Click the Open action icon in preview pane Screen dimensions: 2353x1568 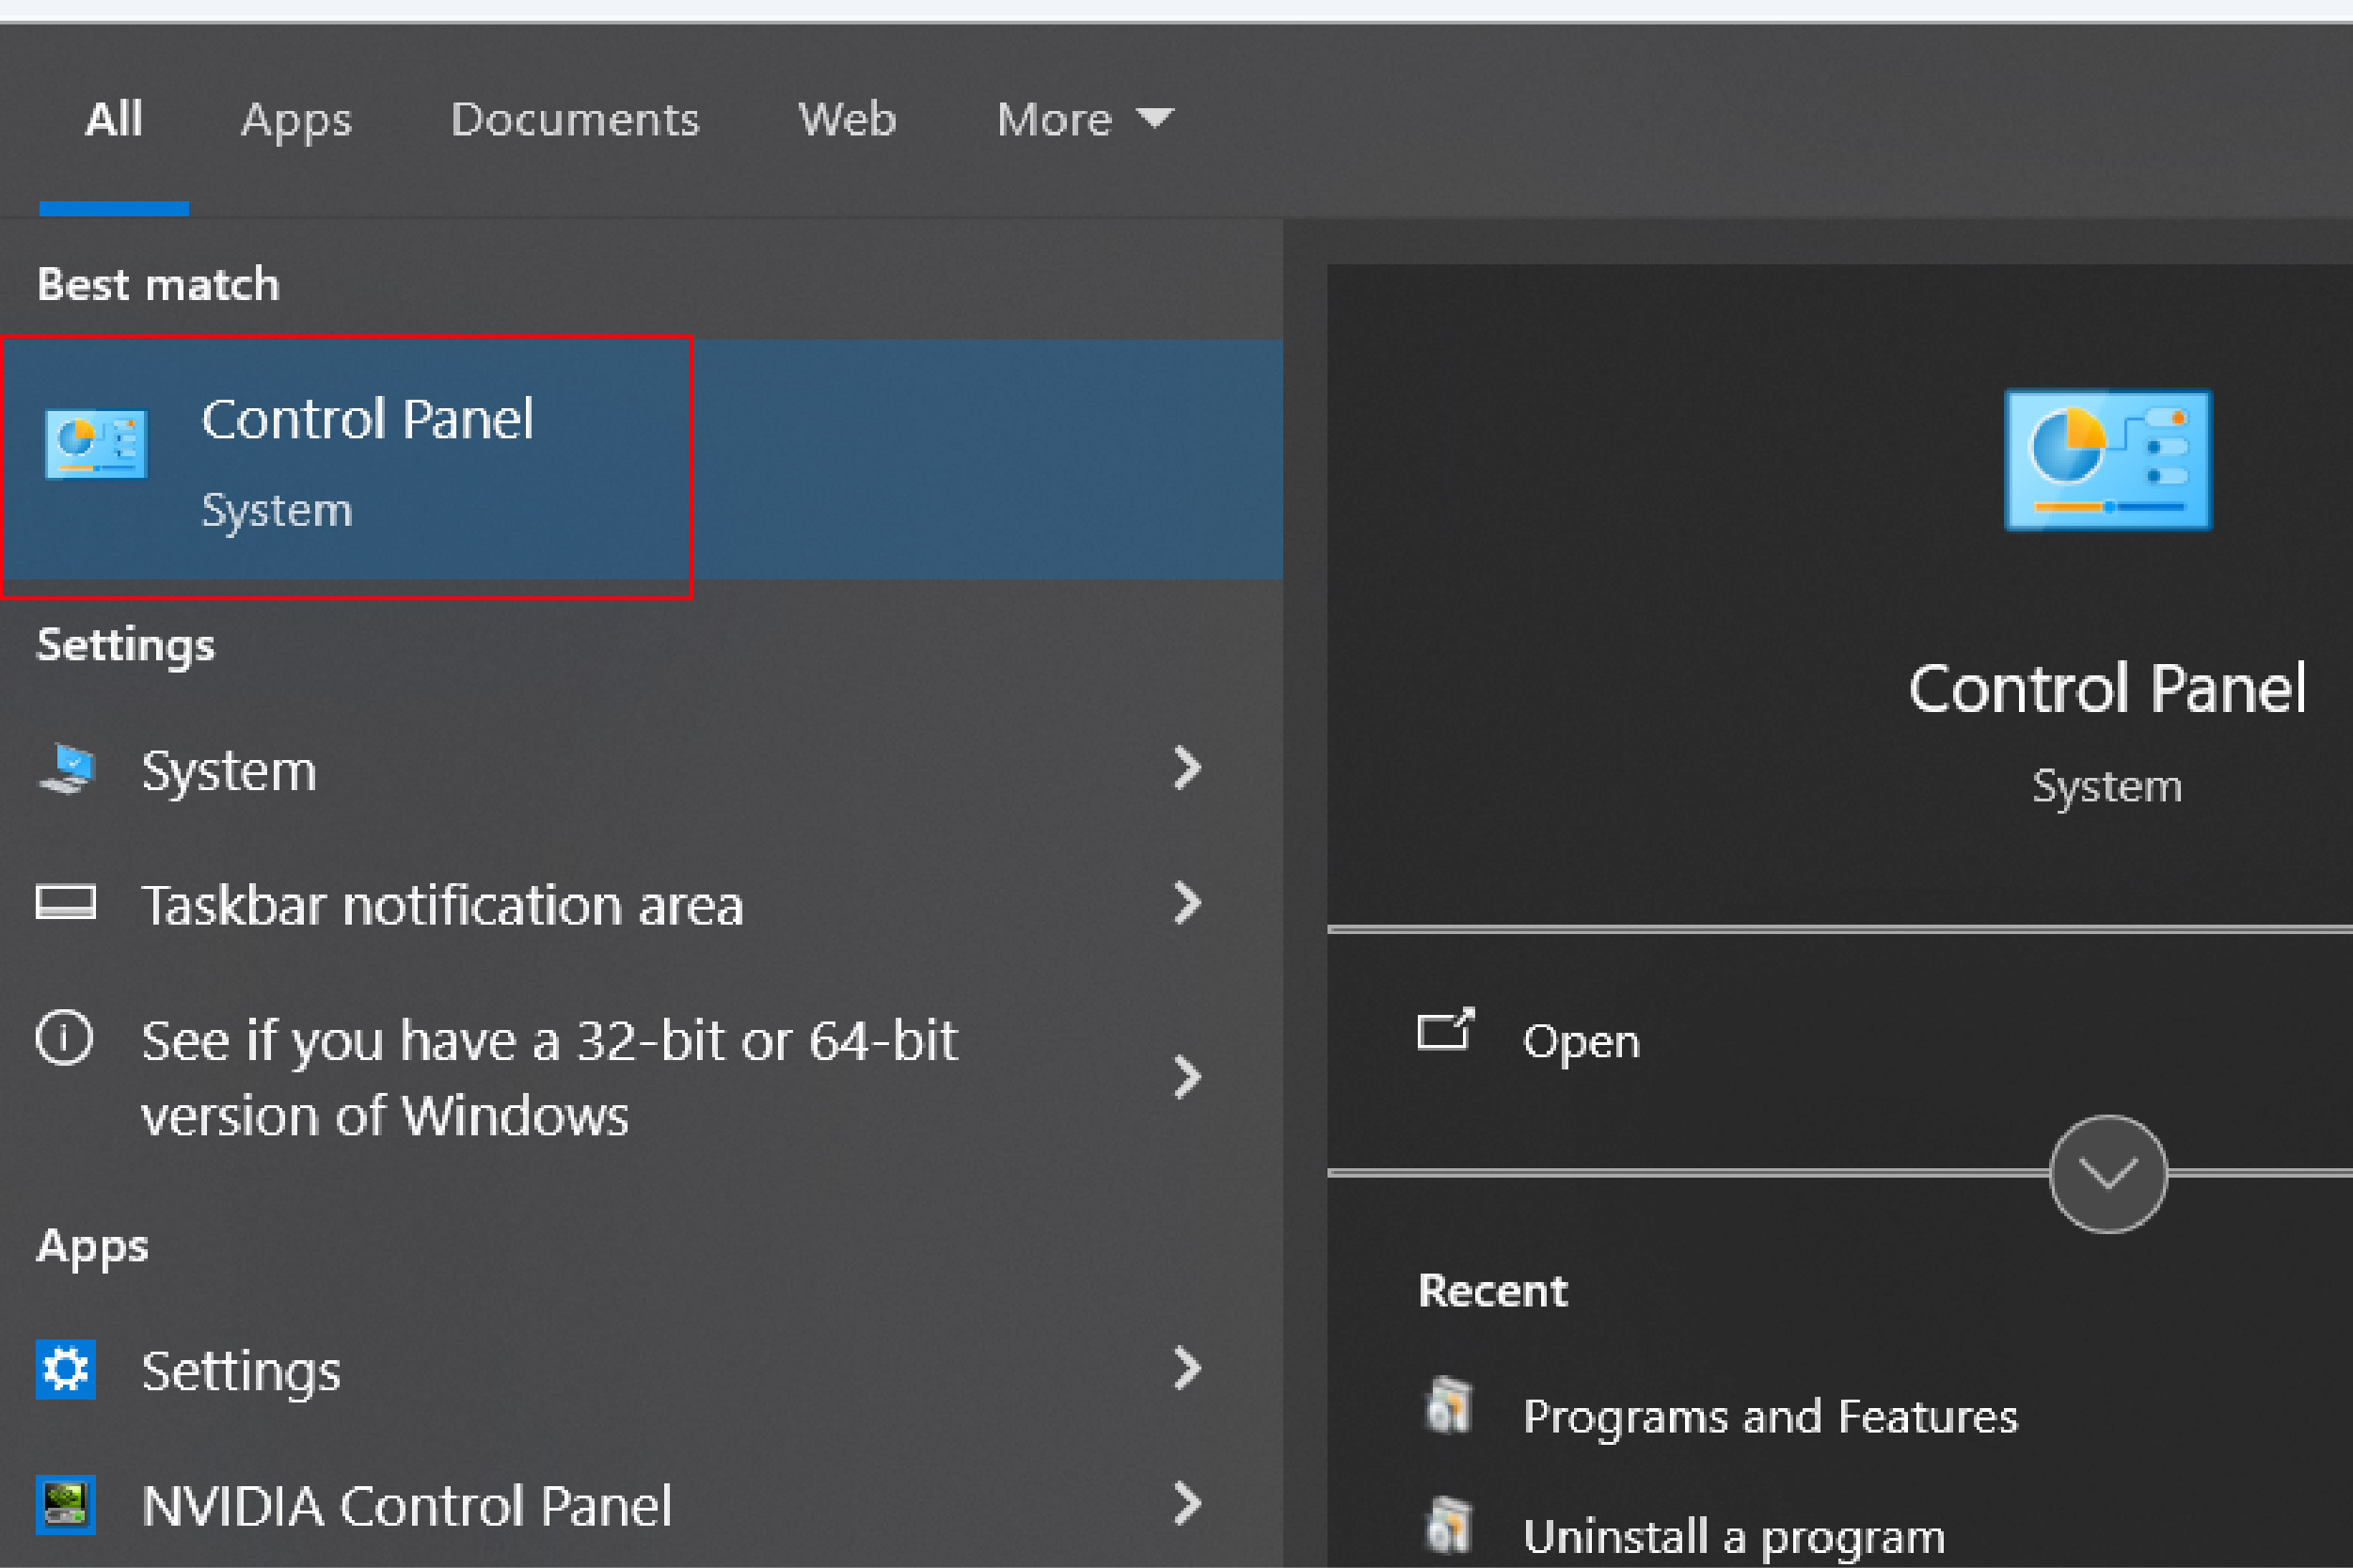tap(1446, 1030)
